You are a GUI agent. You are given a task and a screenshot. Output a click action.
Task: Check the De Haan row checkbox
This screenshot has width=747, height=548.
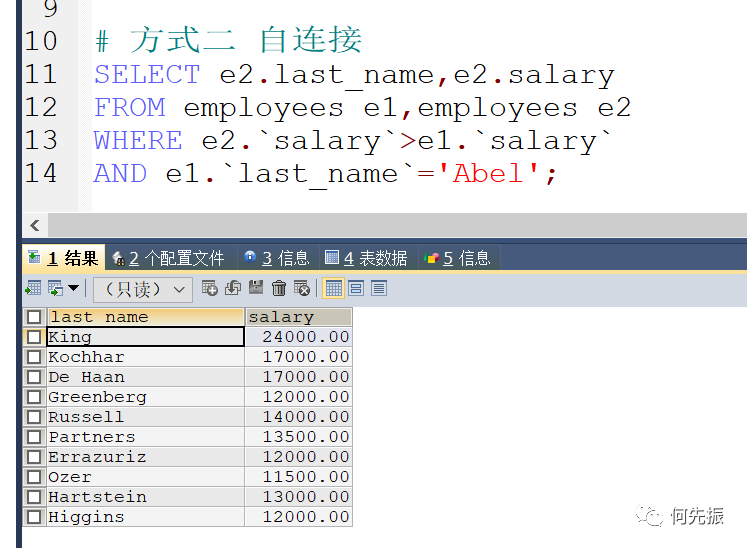click(x=34, y=377)
